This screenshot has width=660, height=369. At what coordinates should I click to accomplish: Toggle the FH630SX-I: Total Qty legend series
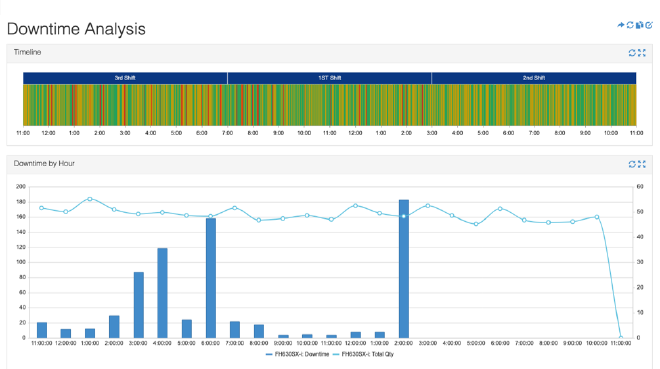[x=363, y=354]
